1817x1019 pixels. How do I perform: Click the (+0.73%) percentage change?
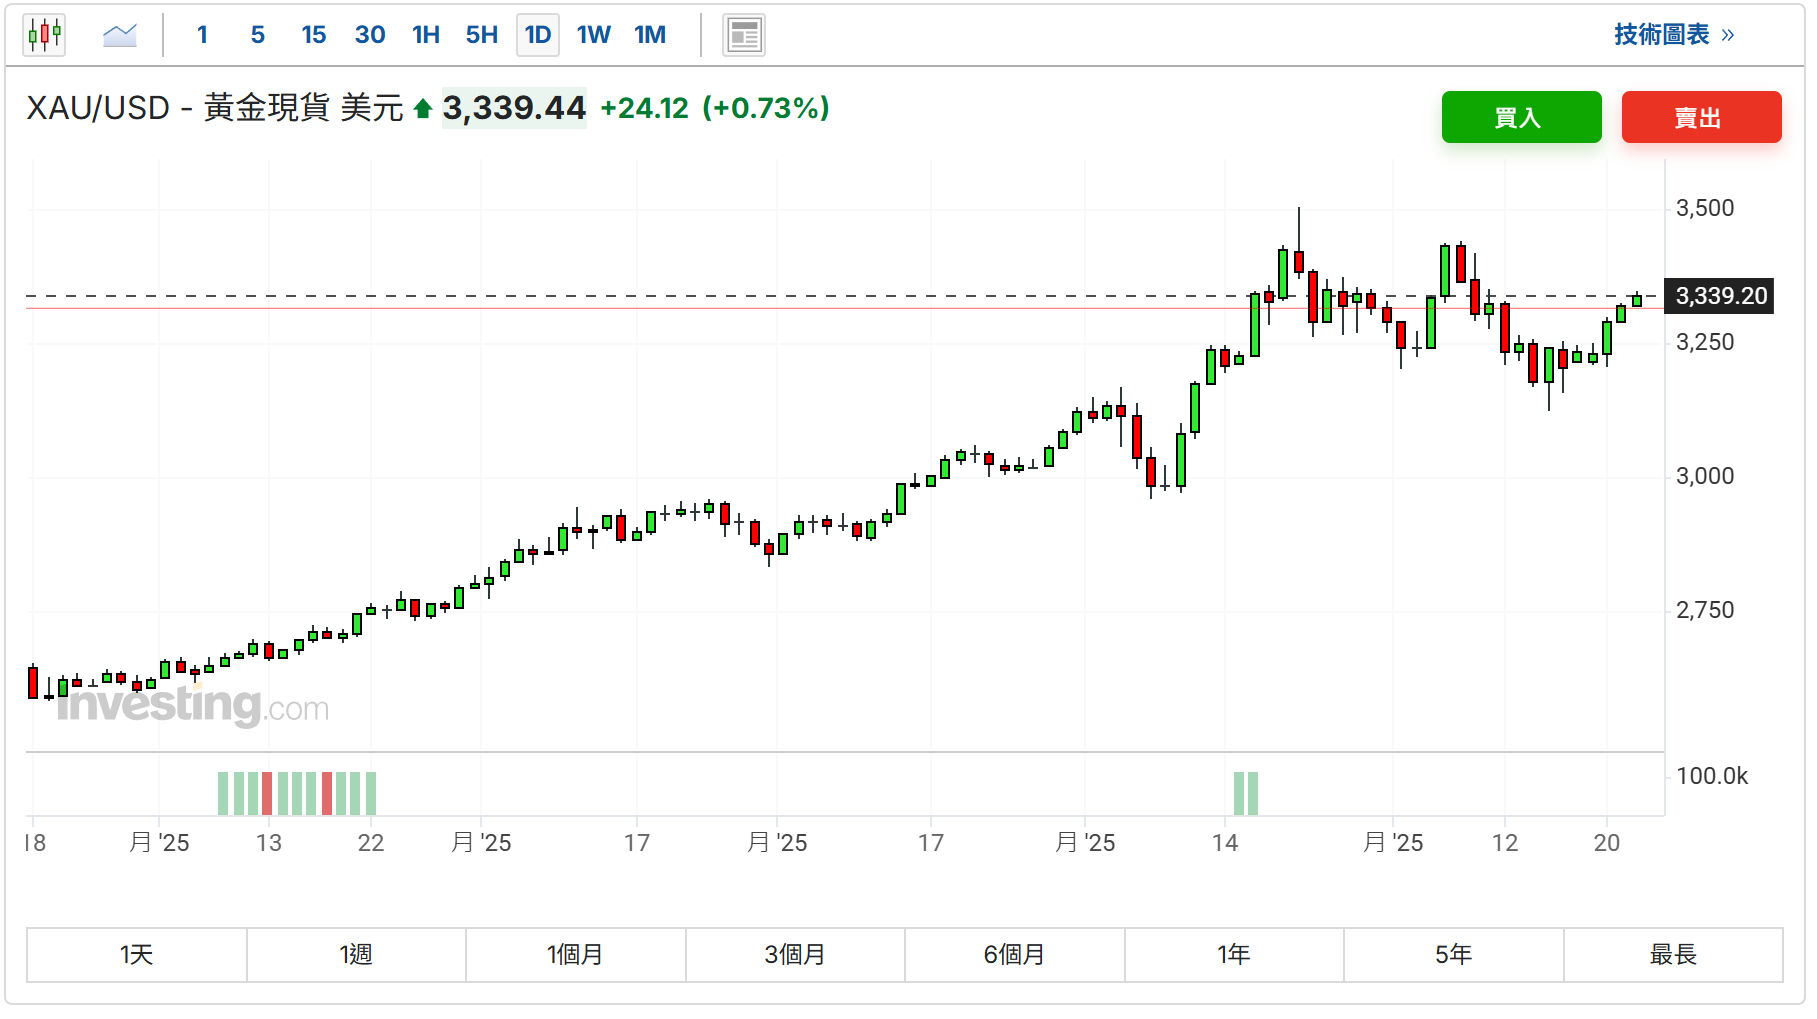click(x=766, y=108)
